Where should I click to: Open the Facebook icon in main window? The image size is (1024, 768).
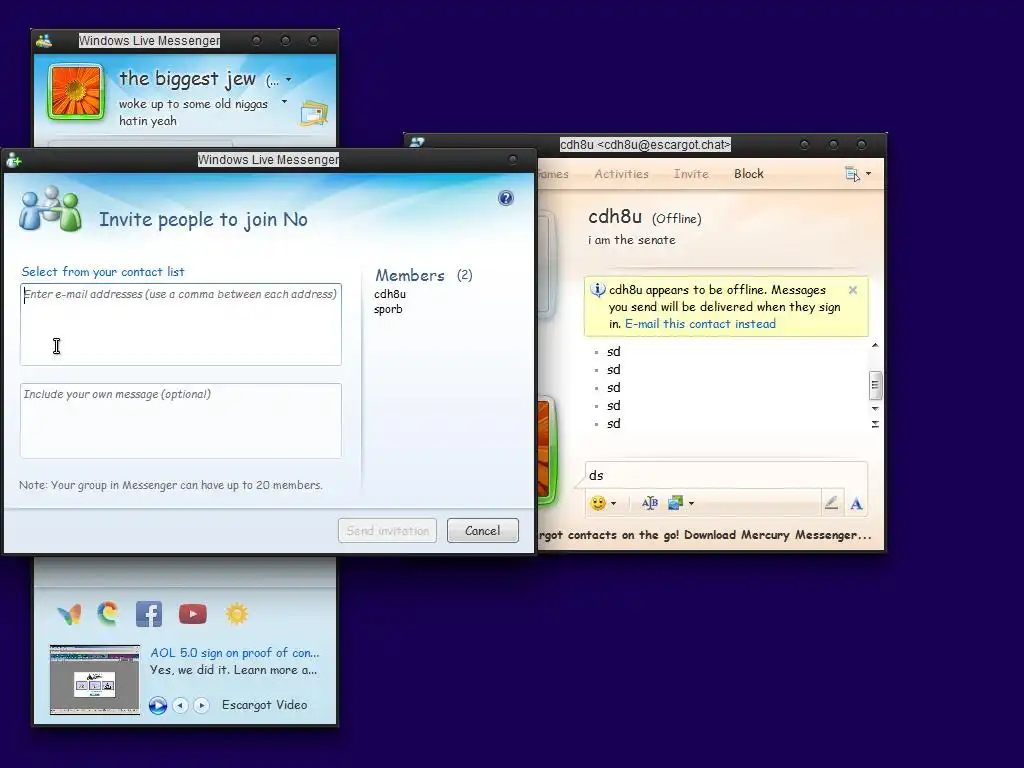click(x=149, y=614)
